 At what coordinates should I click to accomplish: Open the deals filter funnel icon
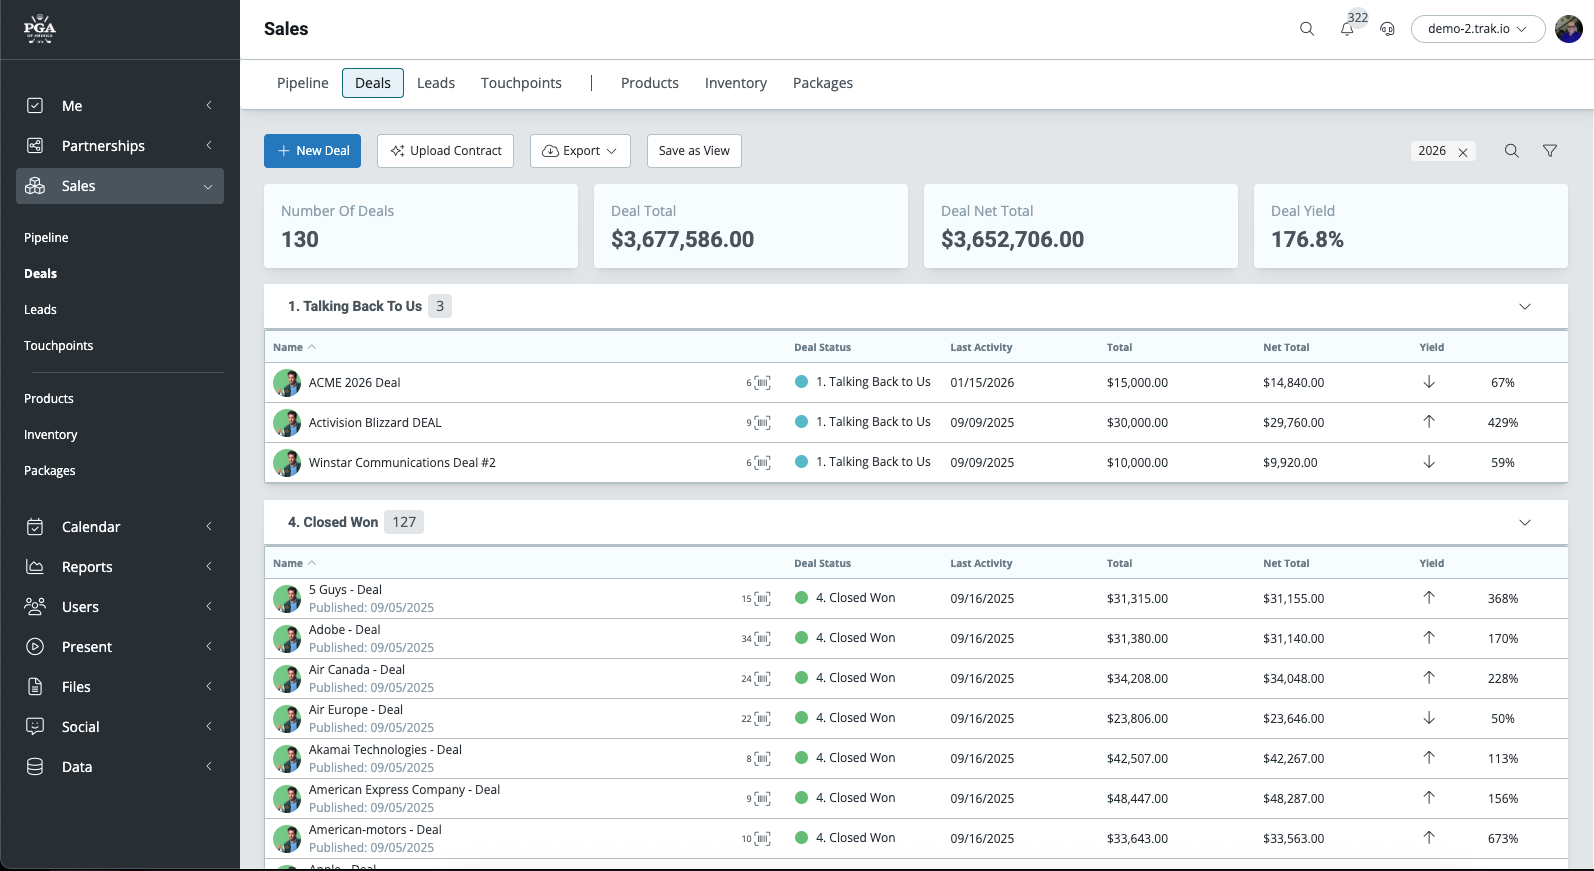[1550, 151]
